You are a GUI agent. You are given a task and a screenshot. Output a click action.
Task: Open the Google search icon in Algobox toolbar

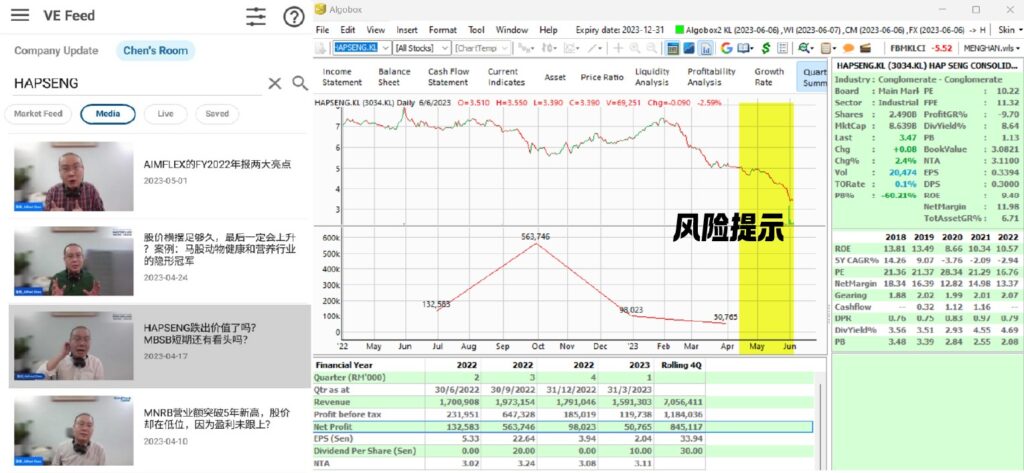pyautogui.click(x=726, y=48)
